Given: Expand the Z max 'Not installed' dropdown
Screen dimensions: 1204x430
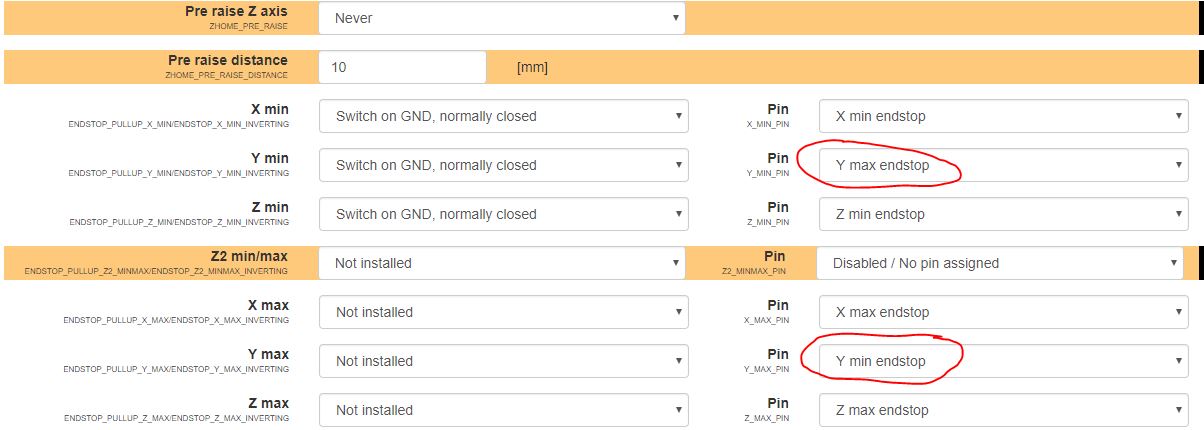Looking at the screenshot, I should click(503, 410).
